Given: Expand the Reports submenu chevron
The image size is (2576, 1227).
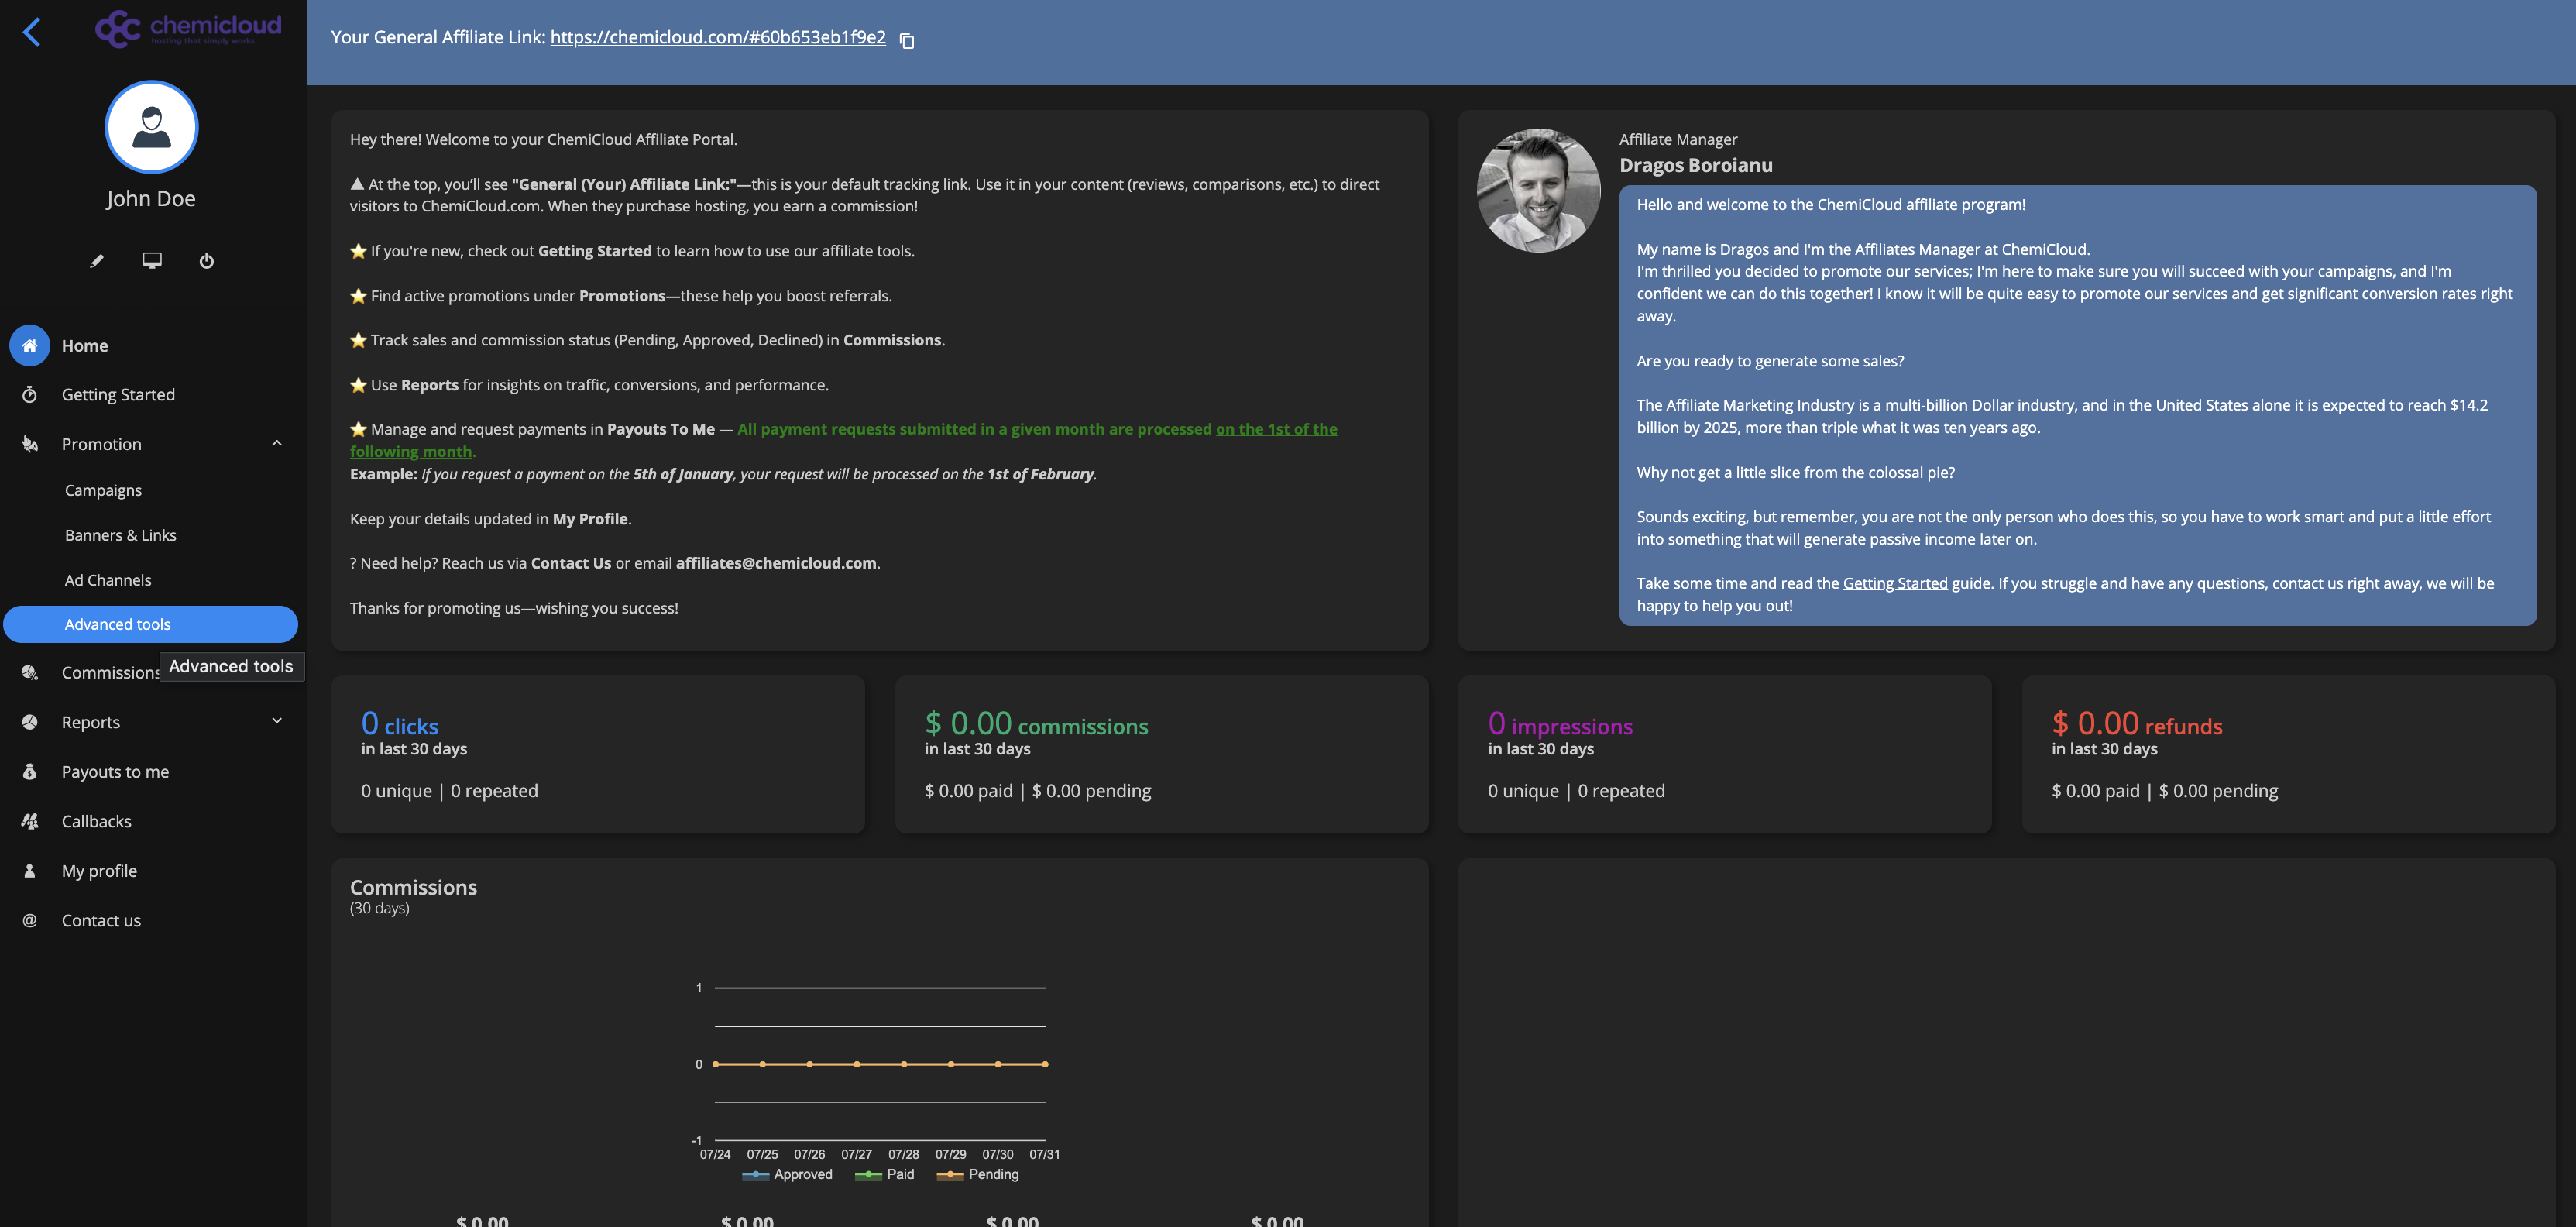Looking at the screenshot, I should coord(277,721).
